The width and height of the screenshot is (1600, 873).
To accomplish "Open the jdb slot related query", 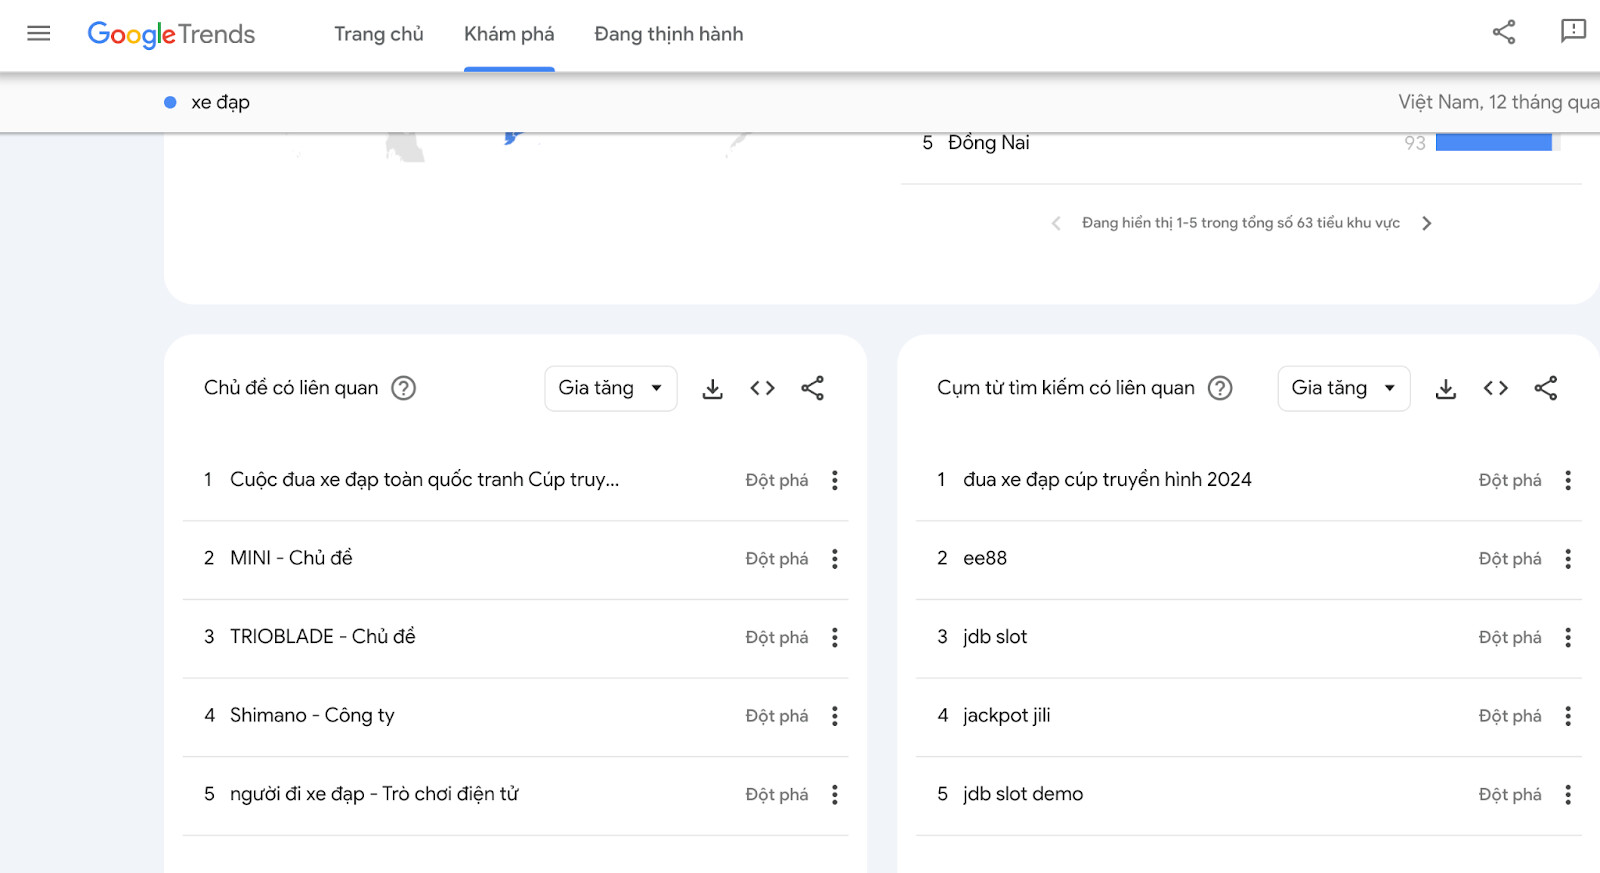I will pos(995,637).
